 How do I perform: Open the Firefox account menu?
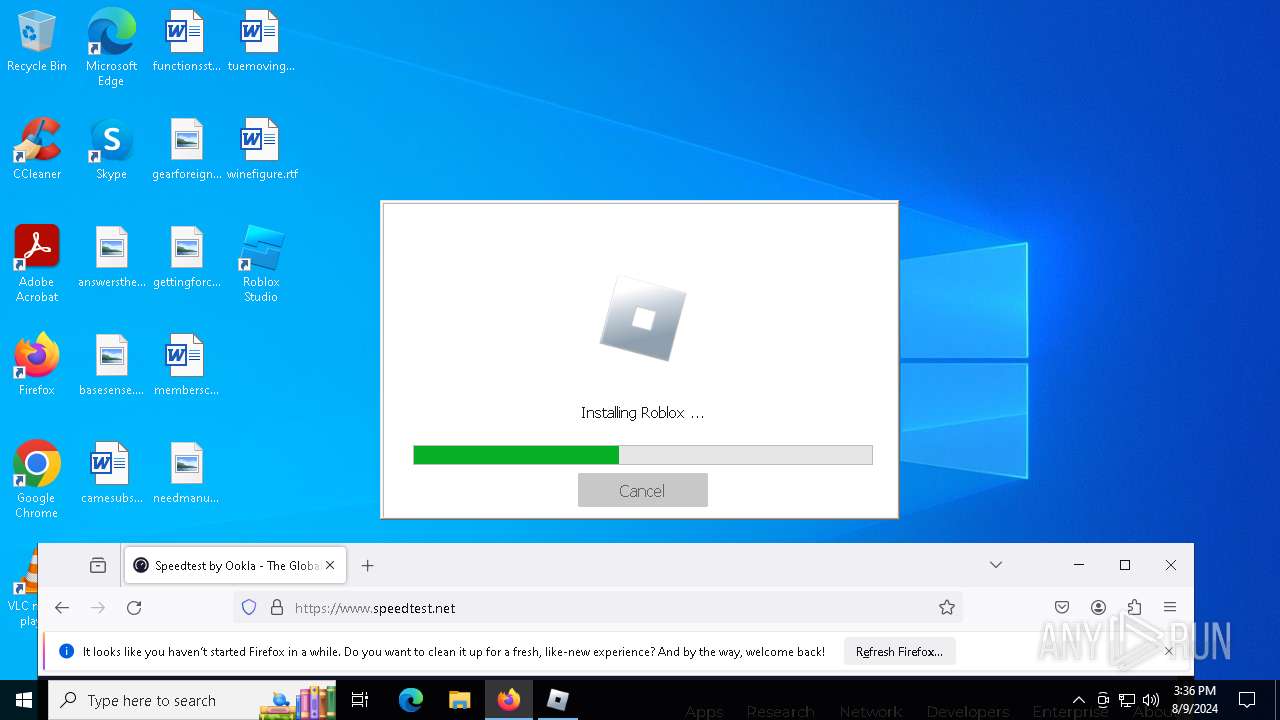pos(1098,607)
